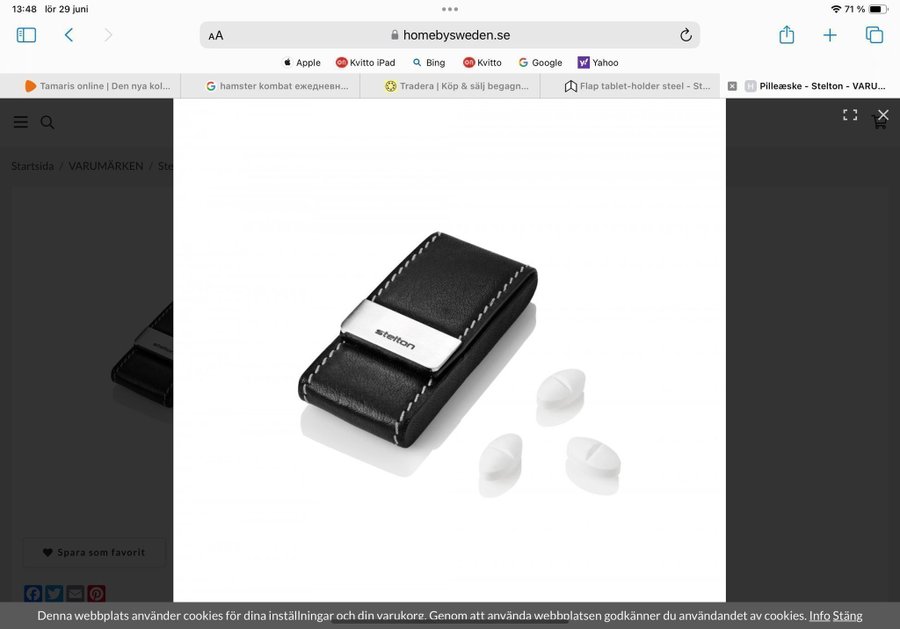
Task: Show the tab overview
Action: pyautogui.click(x=874, y=35)
